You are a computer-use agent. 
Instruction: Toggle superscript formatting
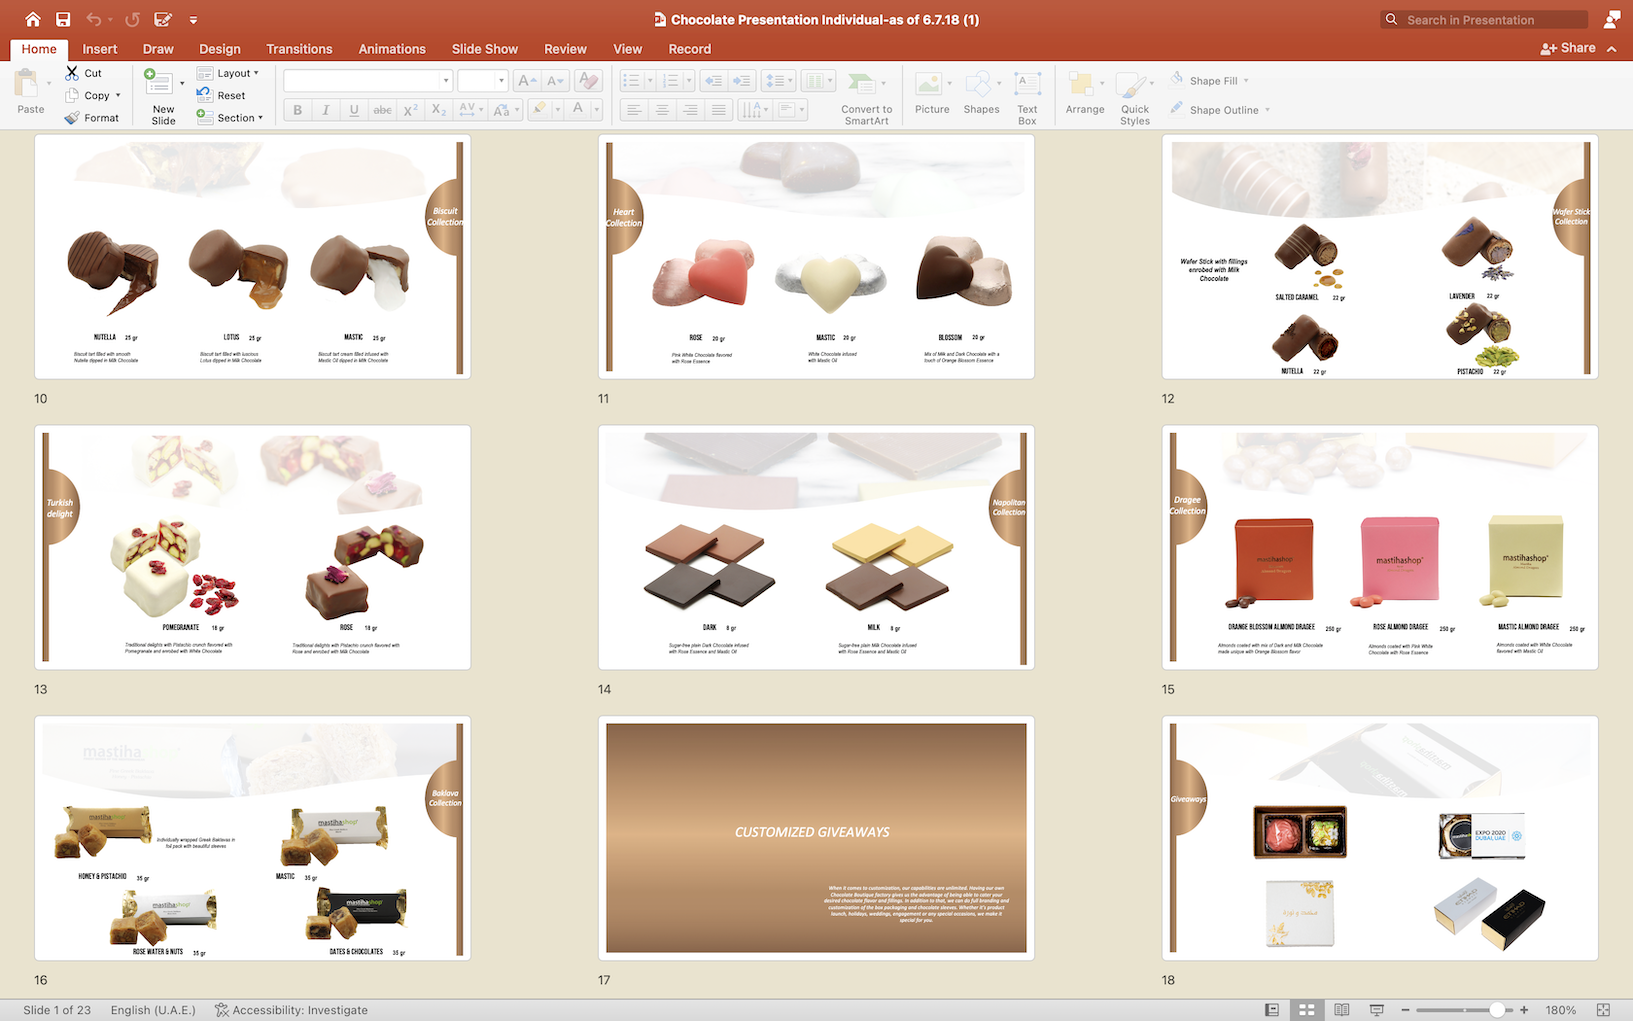[x=410, y=110]
